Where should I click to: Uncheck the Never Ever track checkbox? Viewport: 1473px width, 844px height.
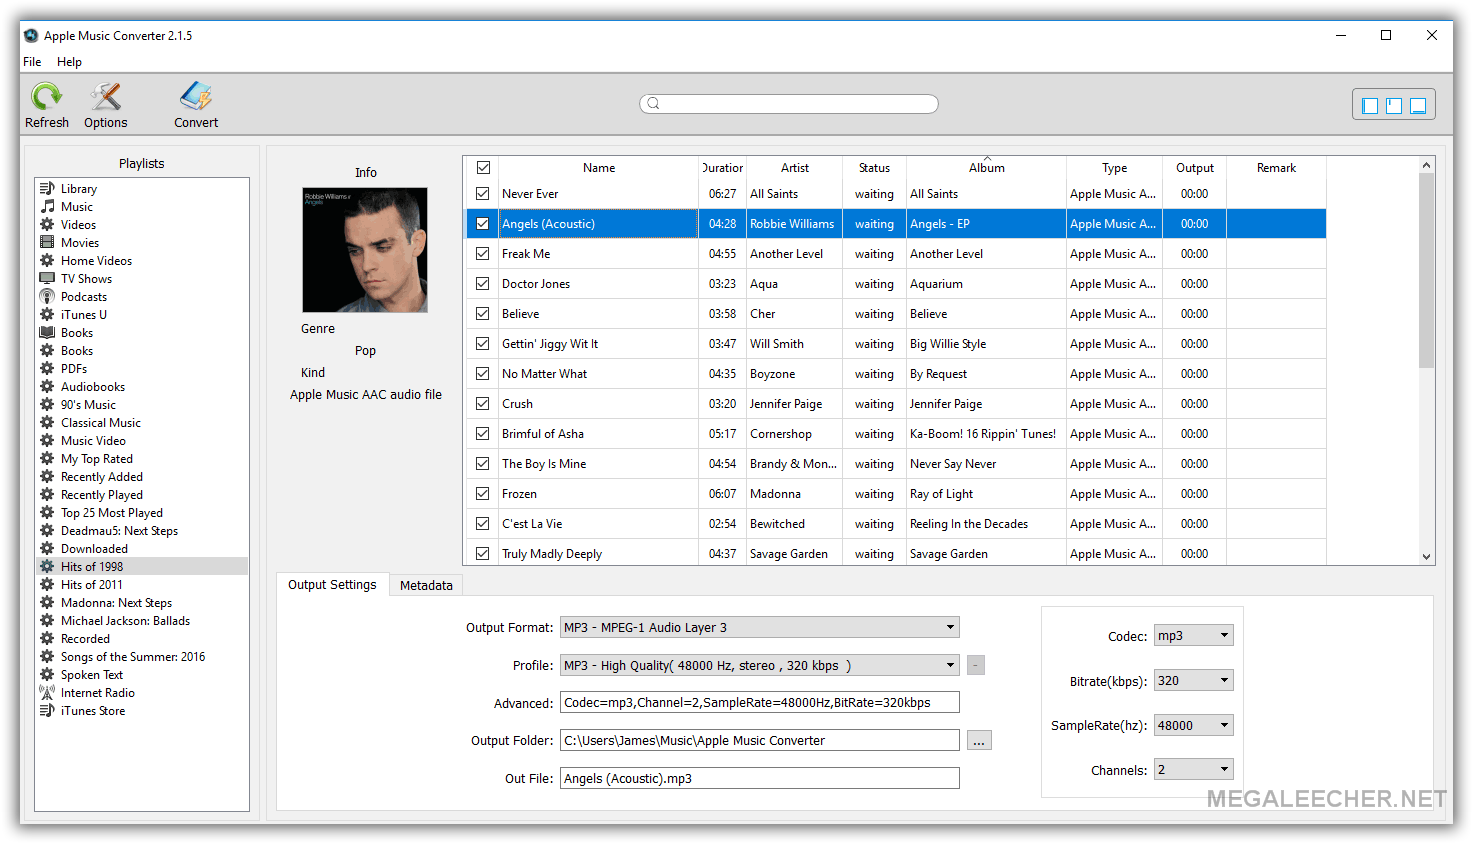coord(483,194)
